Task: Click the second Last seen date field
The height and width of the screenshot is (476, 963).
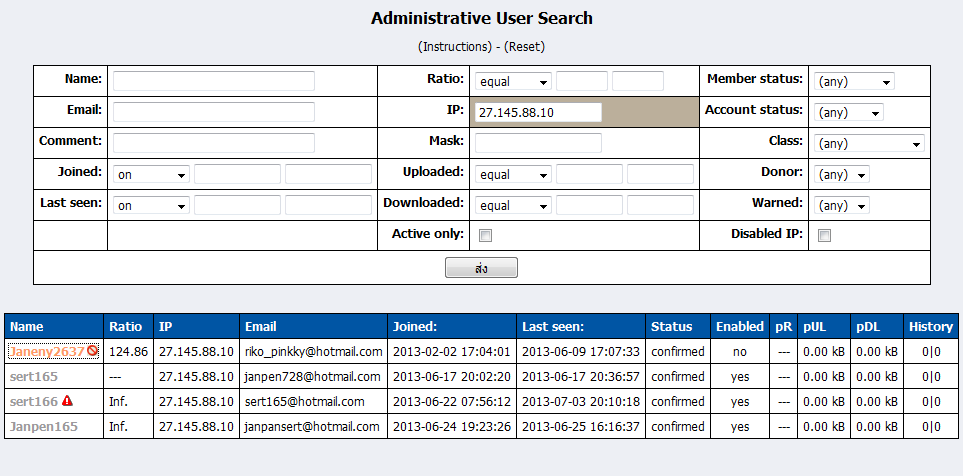Action: tap(328, 205)
